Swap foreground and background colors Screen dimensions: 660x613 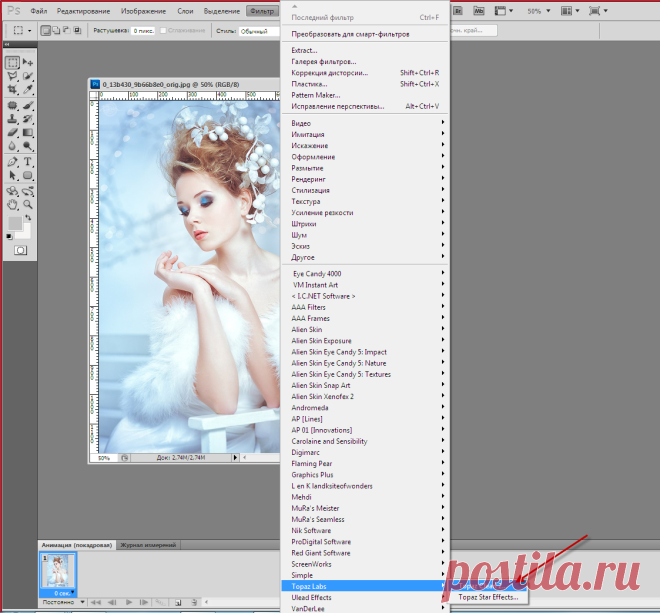pyautogui.click(x=28, y=218)
